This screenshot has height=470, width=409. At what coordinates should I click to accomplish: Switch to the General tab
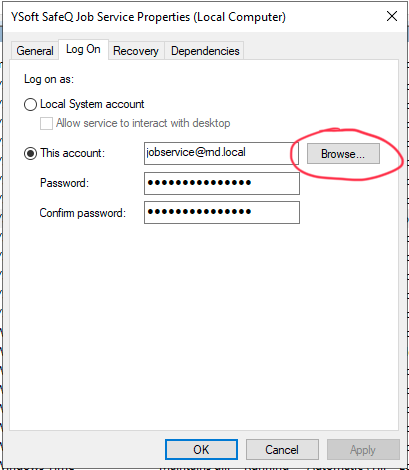click(35, 51)
